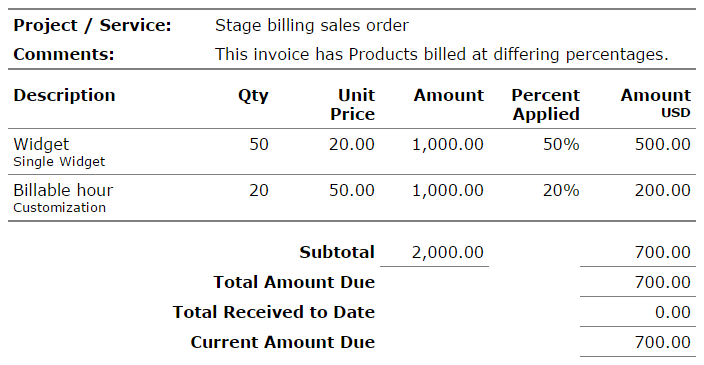Select the 20% percent applied value

tap(561, 190)
